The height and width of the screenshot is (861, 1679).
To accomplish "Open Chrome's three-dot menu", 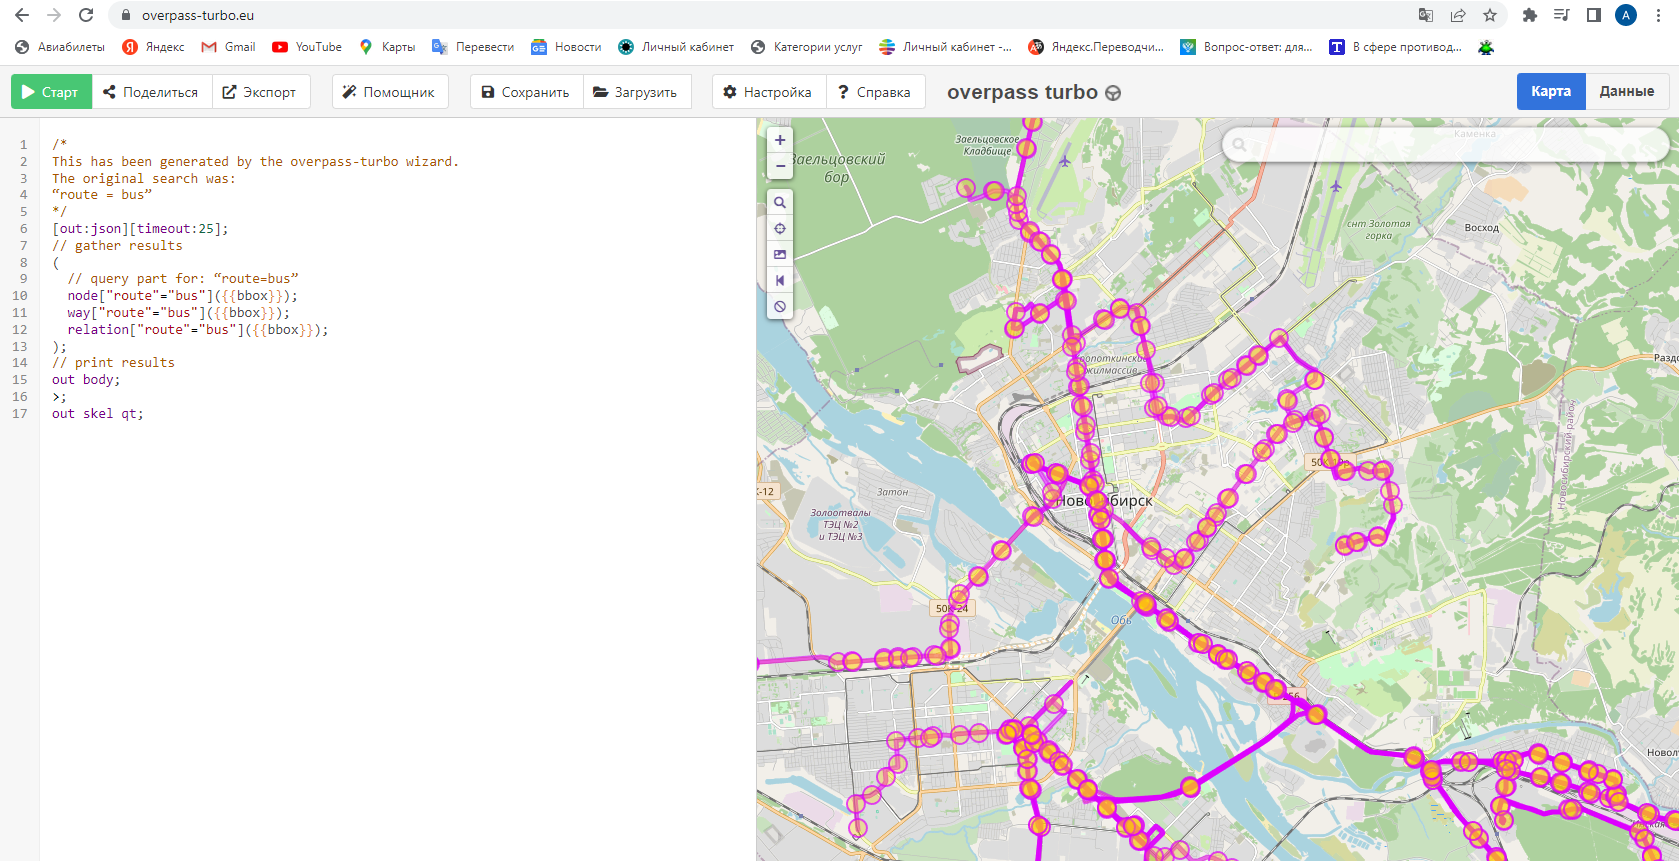I will (1658, 15).
